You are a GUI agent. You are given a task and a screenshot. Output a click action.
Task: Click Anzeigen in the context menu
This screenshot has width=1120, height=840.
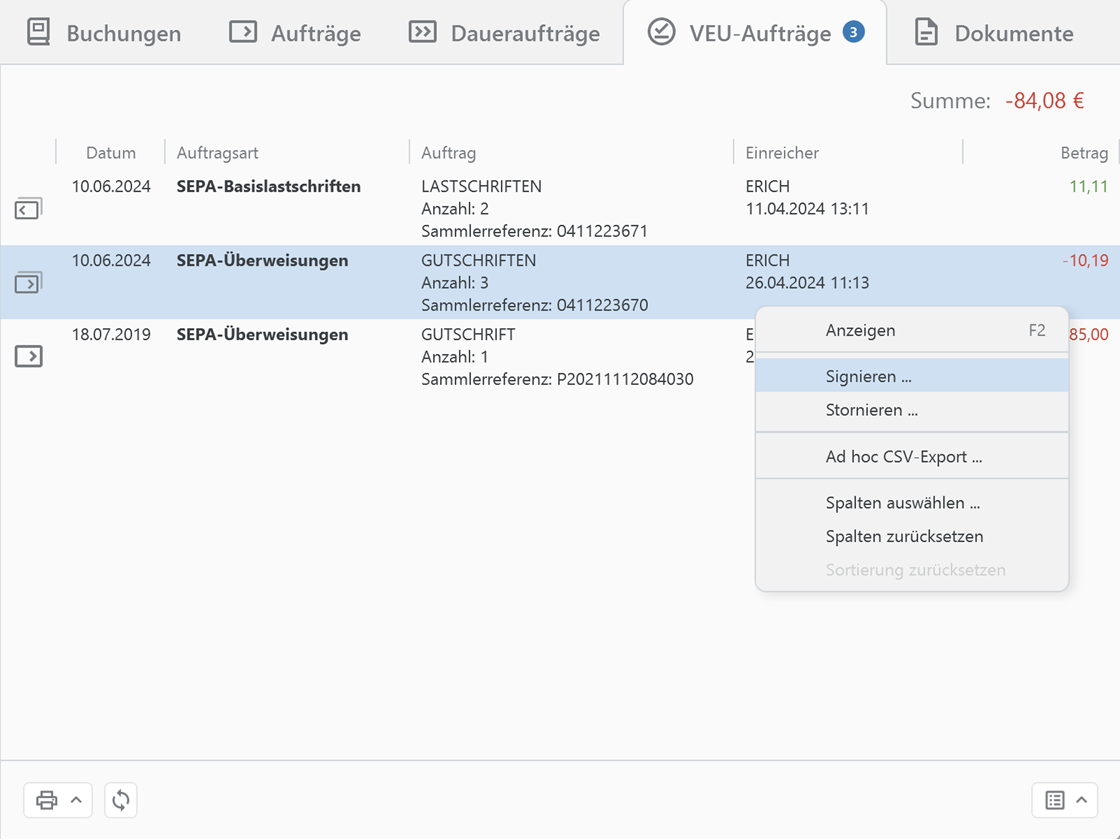point(860,330)
